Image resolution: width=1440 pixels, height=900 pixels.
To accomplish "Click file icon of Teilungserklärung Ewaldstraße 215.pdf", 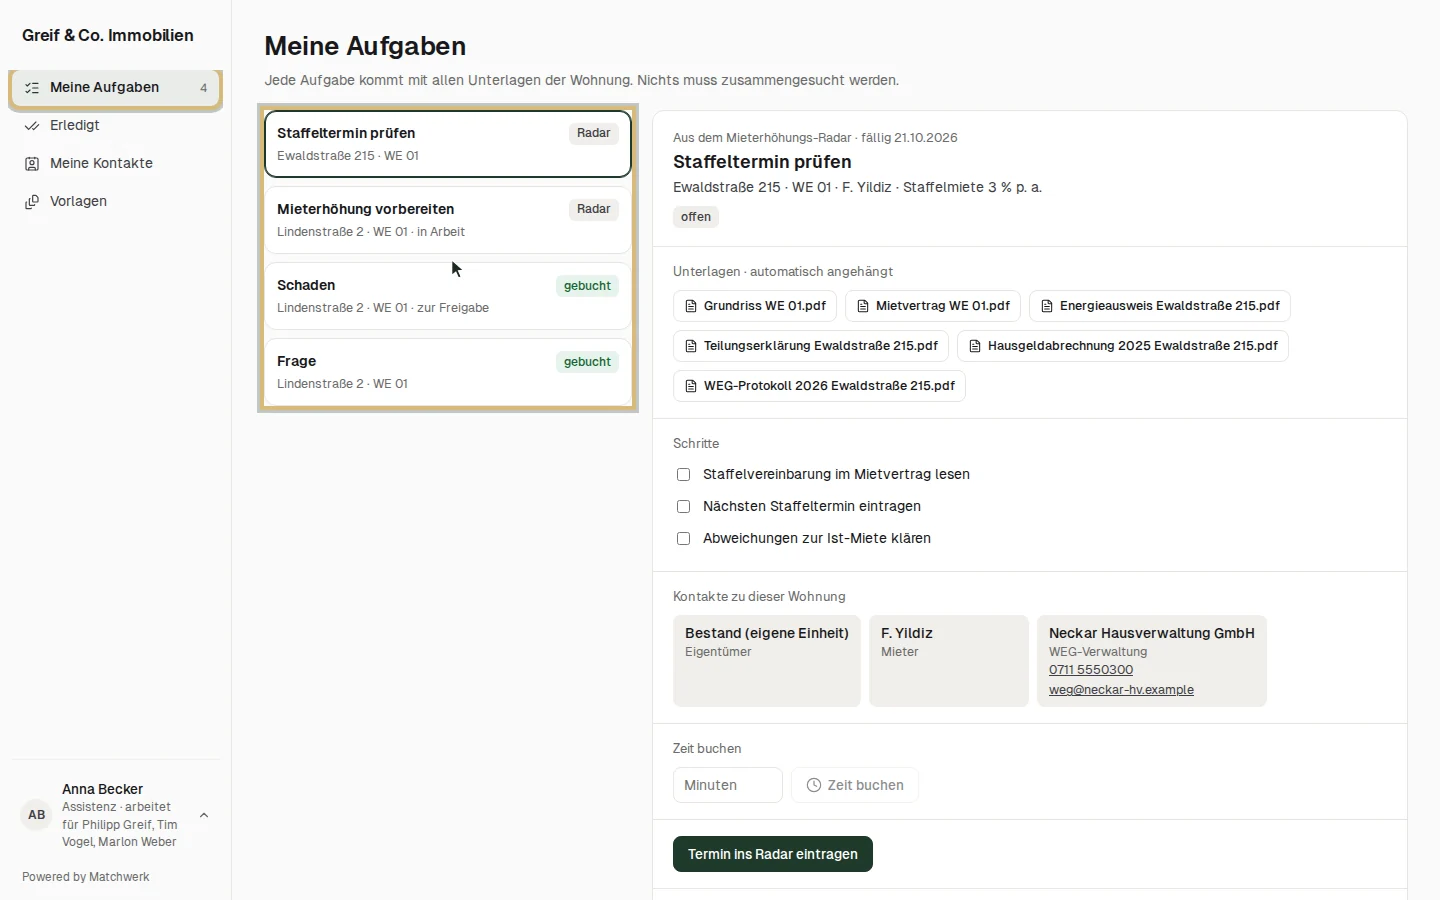I will pos(691,346).
